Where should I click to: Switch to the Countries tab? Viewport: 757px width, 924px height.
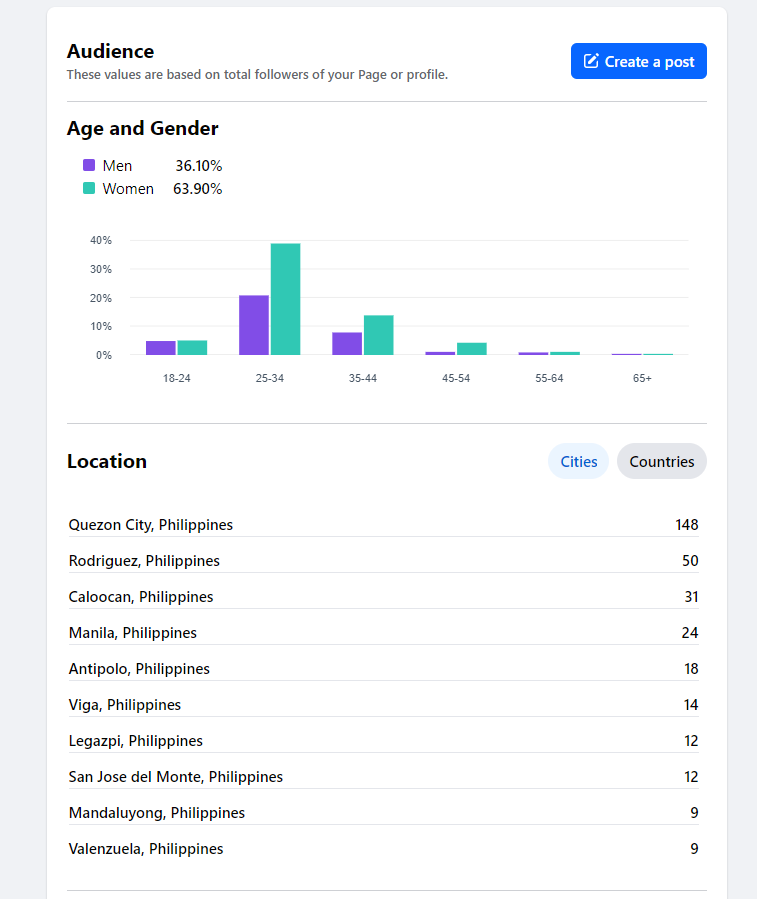[661, 461]
